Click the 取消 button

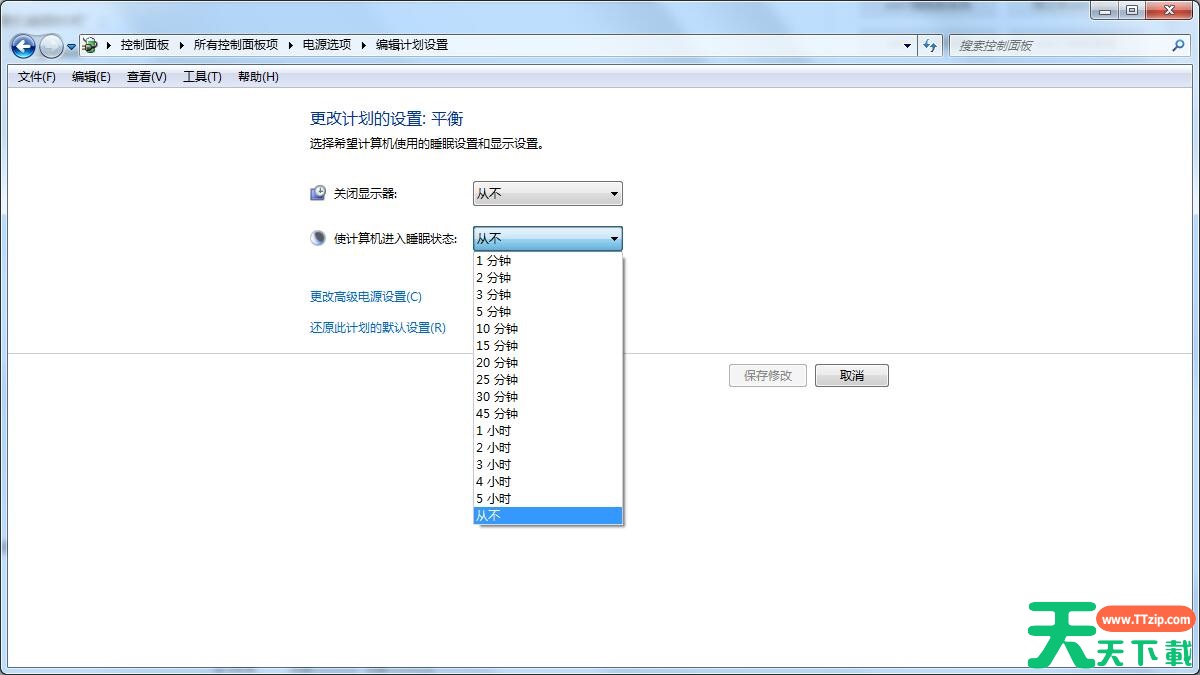coord(852,376)
